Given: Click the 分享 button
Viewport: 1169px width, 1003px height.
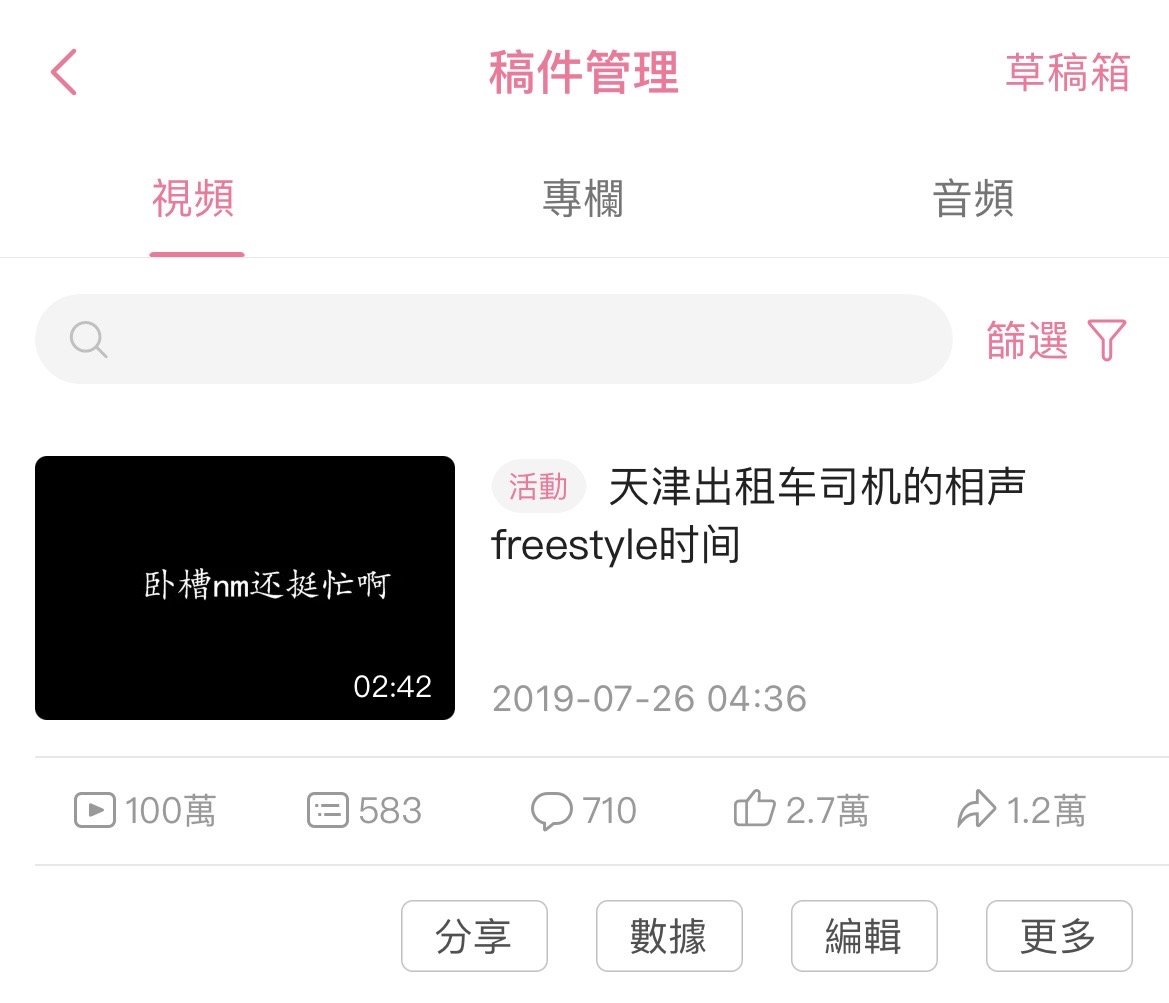Looking at the screenshot, I should 474,936.
